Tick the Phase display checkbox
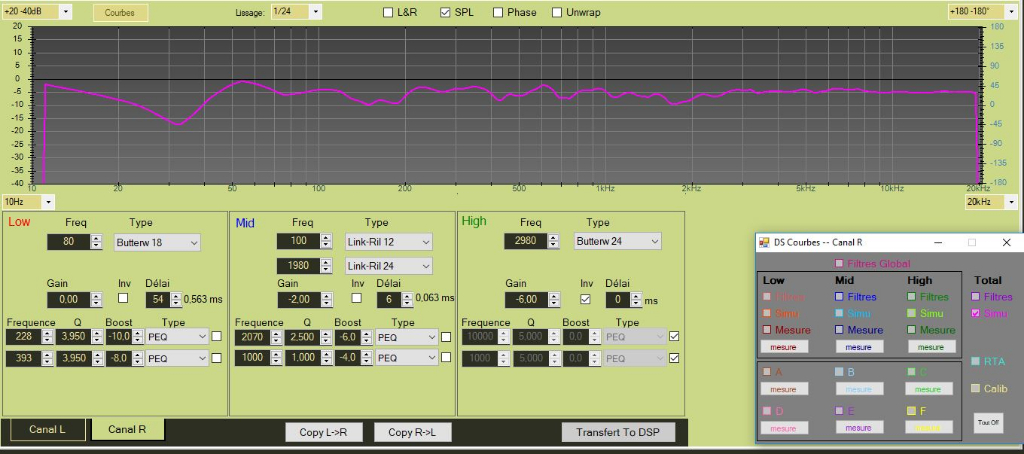This screenshot has height=454, width=1024. [497, 13]
